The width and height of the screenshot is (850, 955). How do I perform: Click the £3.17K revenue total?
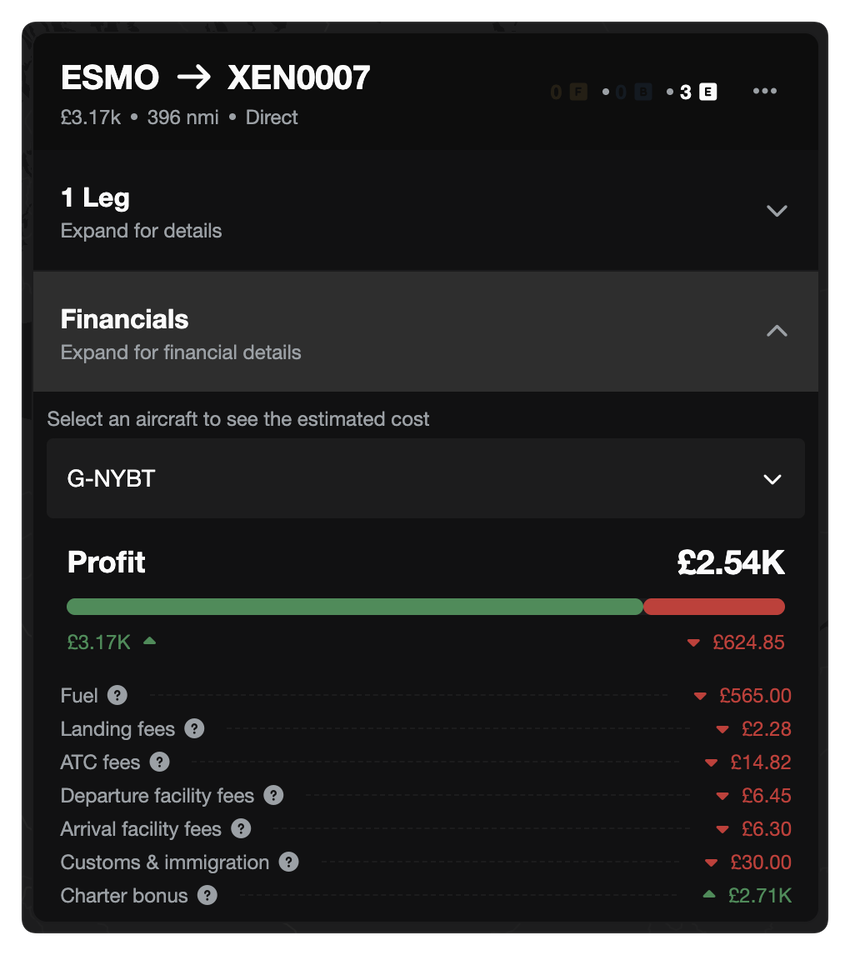99,642
